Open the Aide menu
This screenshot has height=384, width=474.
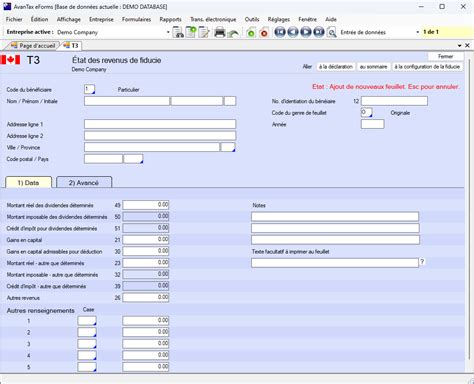[331, 19]
